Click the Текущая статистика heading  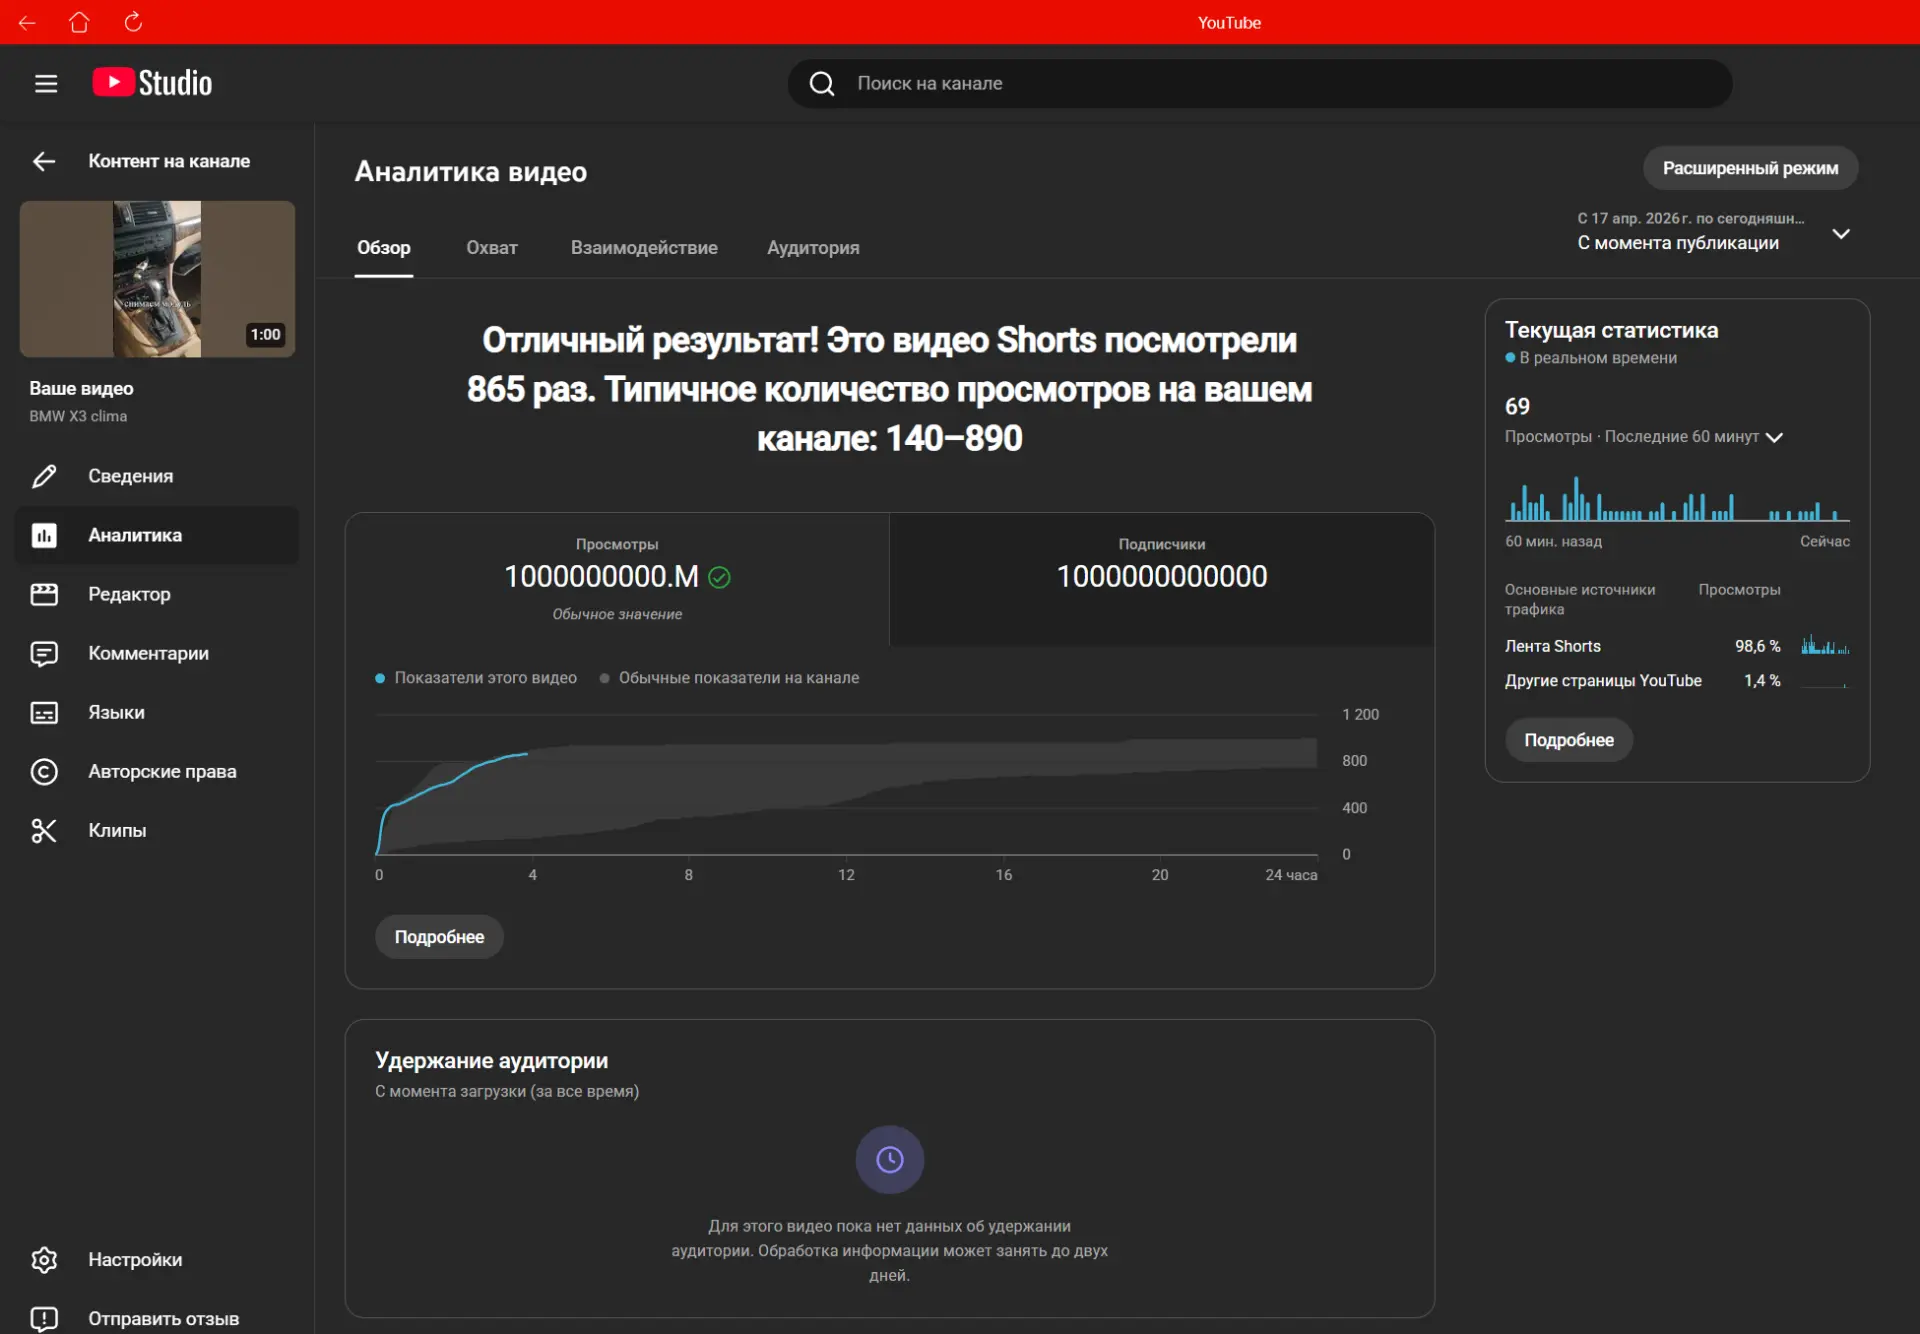[1611, 330]
